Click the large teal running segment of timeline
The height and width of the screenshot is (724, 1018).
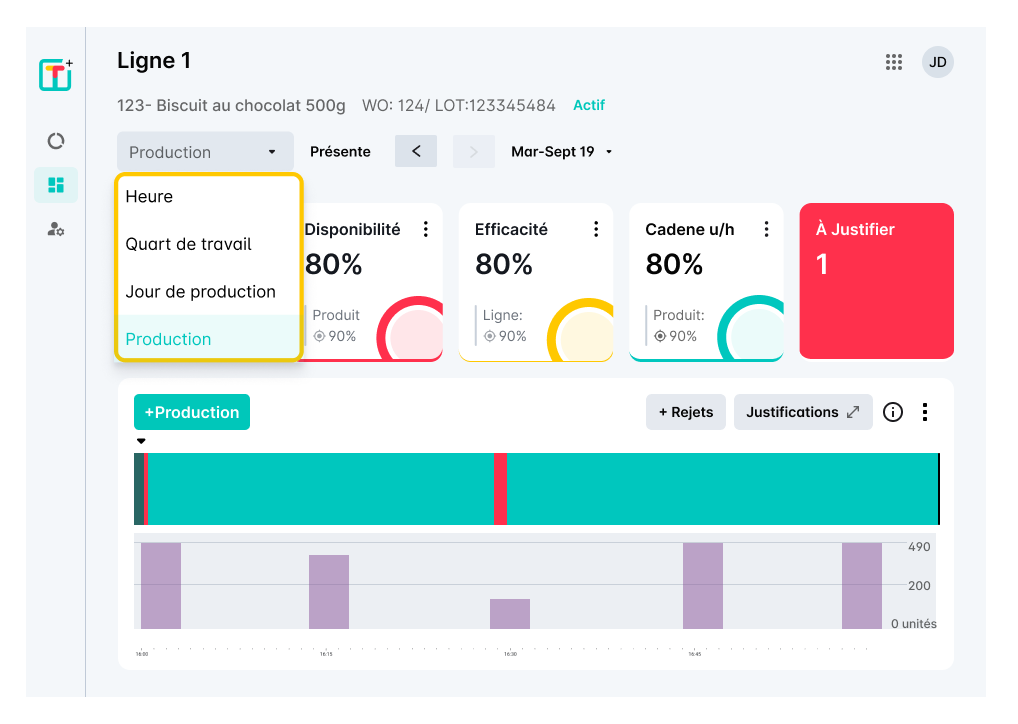pos(722,489)
